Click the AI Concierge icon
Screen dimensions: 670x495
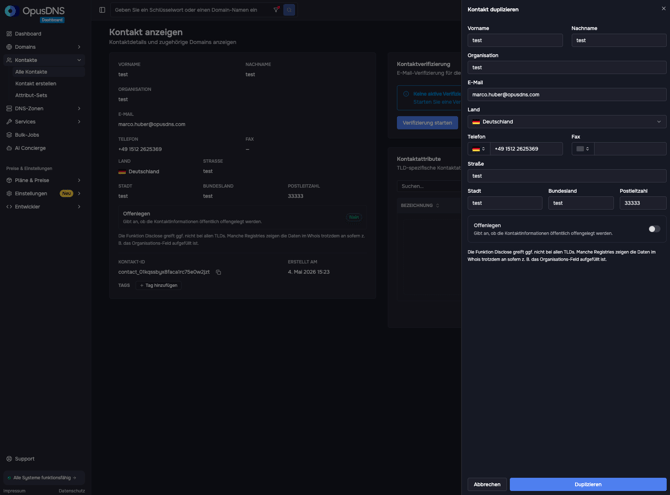point(9,148)
